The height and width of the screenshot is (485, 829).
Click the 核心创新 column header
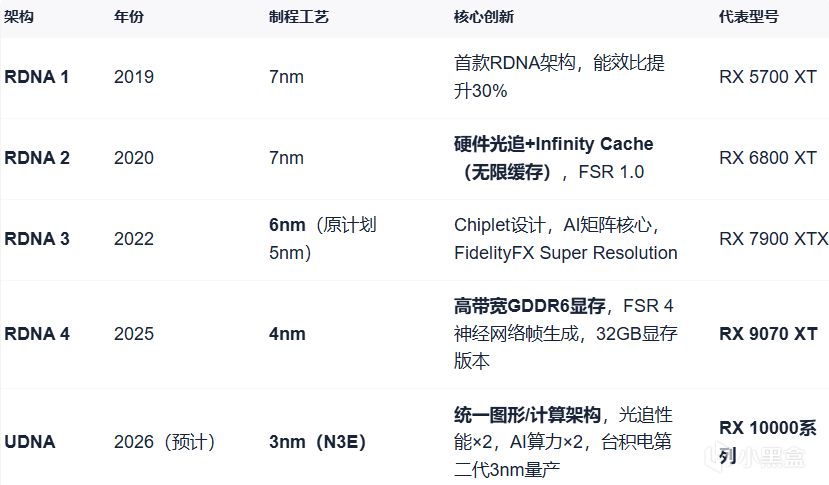(484, 18)
